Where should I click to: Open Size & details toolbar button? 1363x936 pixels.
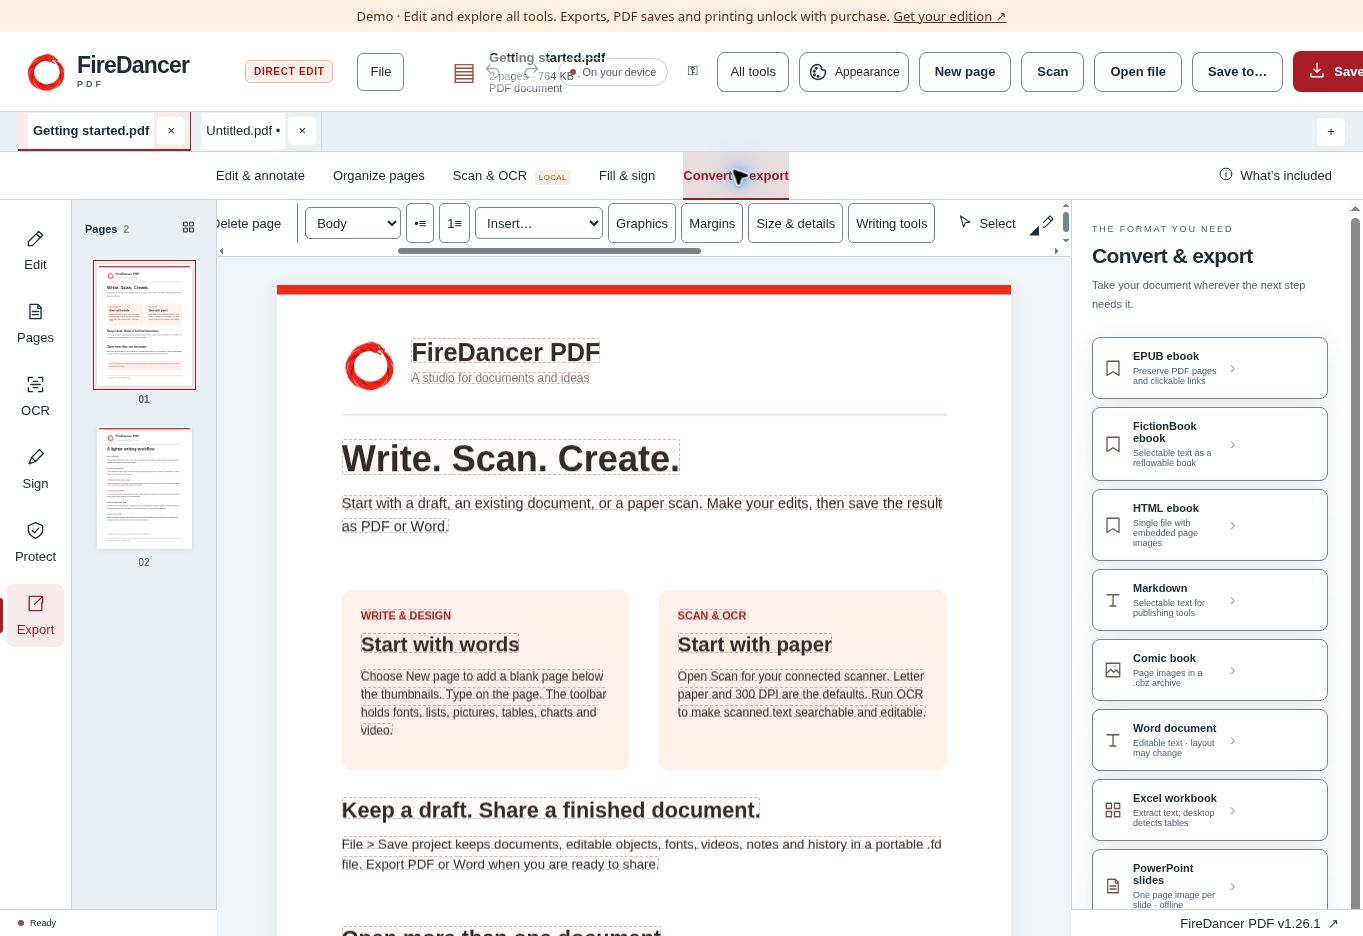coord(796,223)
